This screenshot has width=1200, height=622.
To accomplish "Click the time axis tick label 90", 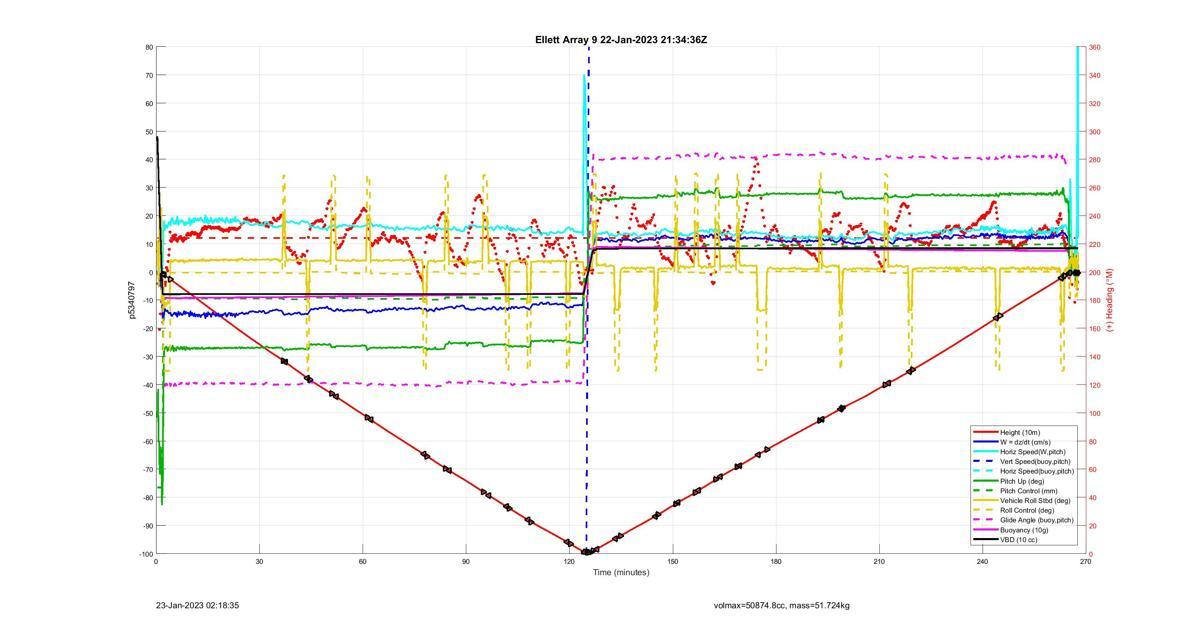I will pos(466,562).
